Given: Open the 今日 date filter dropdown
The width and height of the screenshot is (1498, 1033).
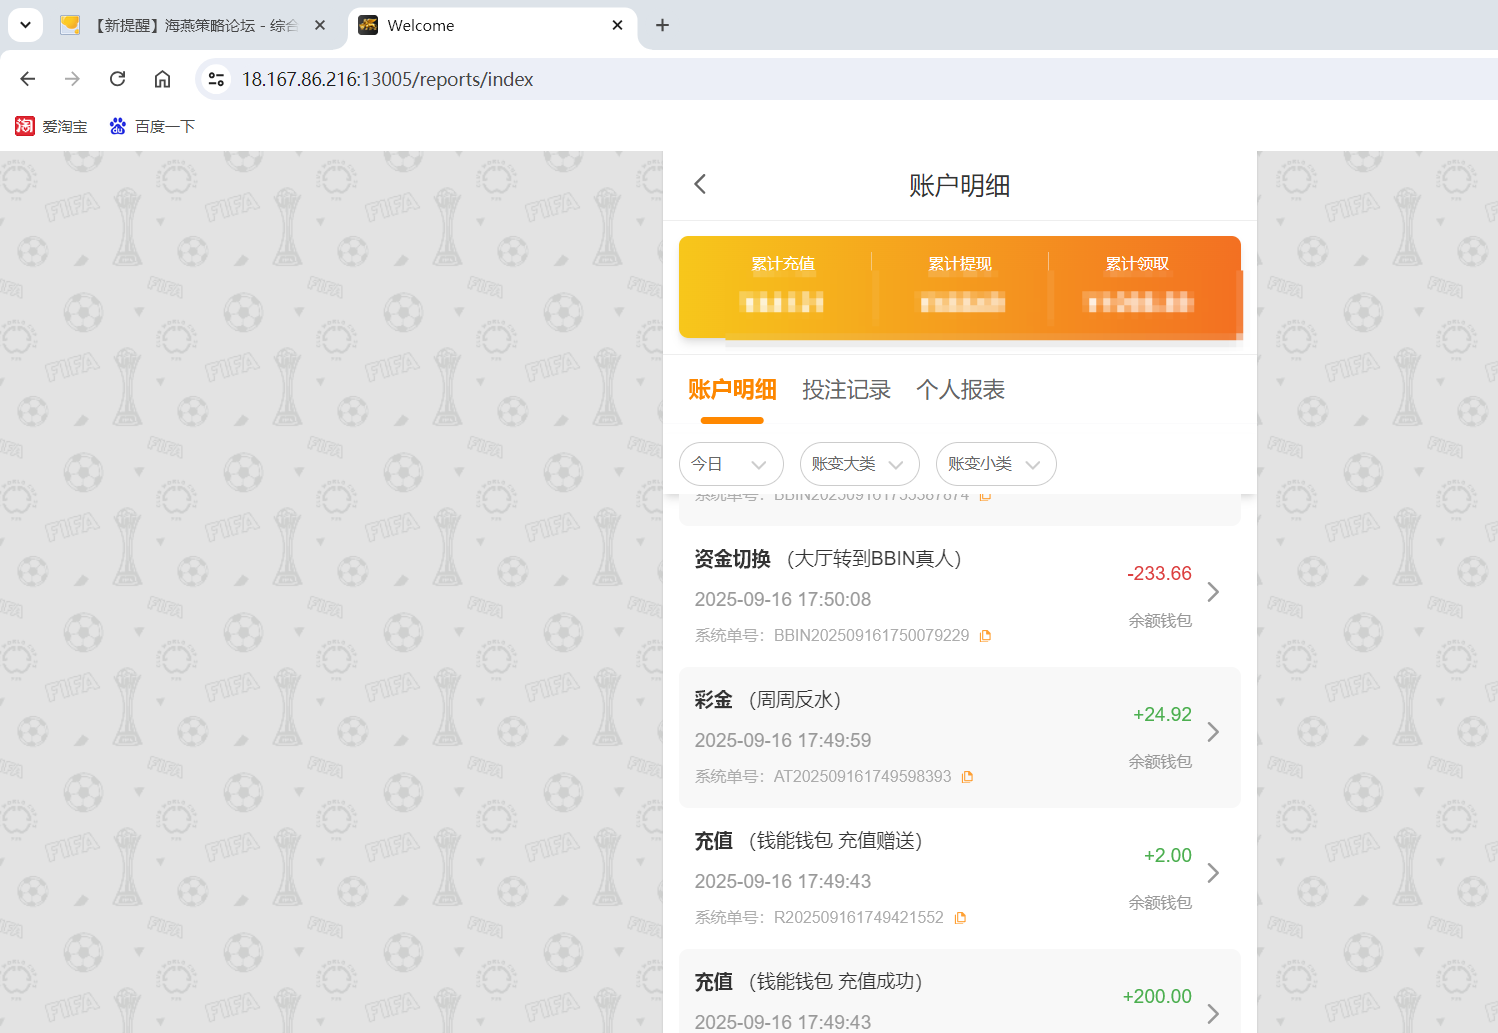Looking at the screenshot, I should pyautogui.click(x=731, y=463).
